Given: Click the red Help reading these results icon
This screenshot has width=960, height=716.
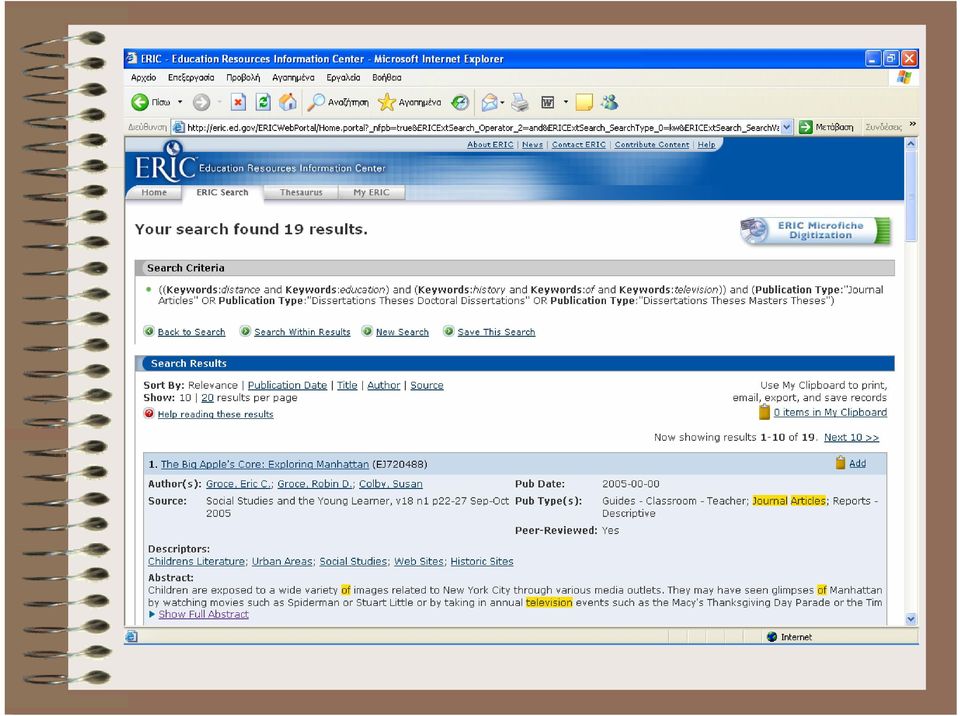Looking at the screenshot, I should [149, 413].
